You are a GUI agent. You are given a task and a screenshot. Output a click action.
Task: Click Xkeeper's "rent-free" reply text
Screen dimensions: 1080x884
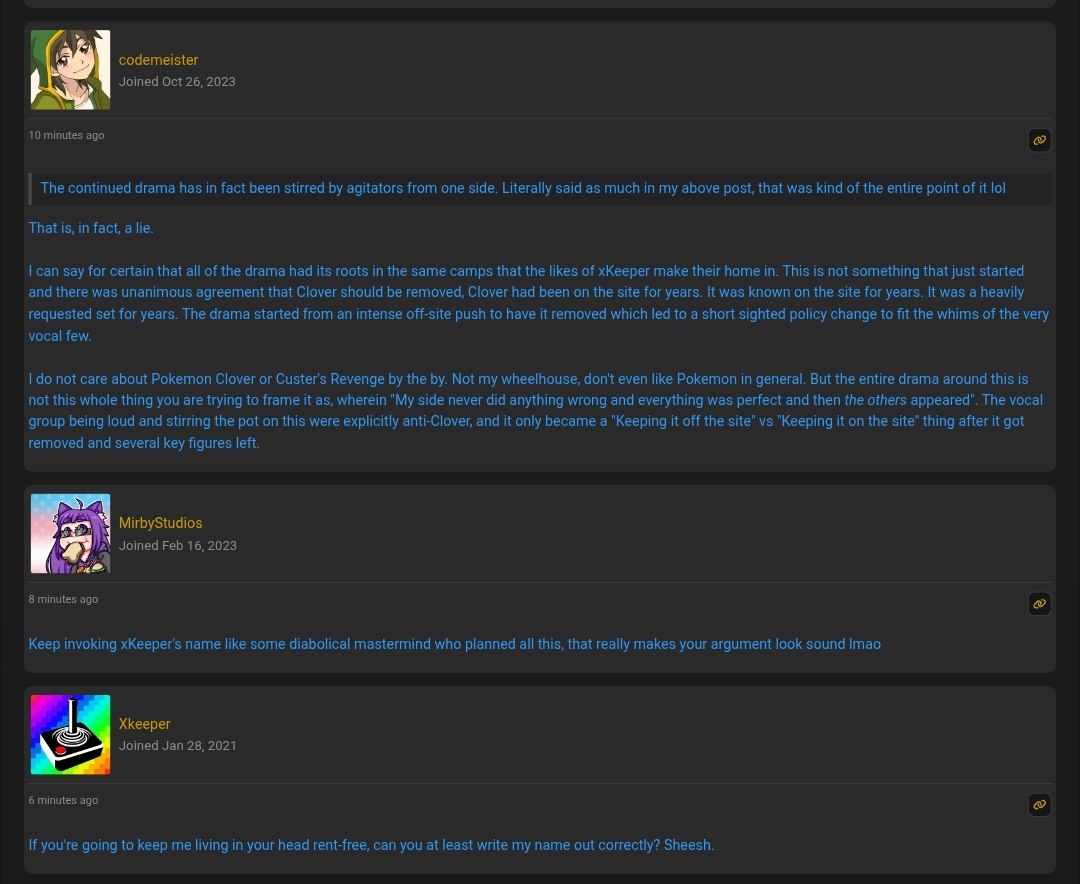371,845
